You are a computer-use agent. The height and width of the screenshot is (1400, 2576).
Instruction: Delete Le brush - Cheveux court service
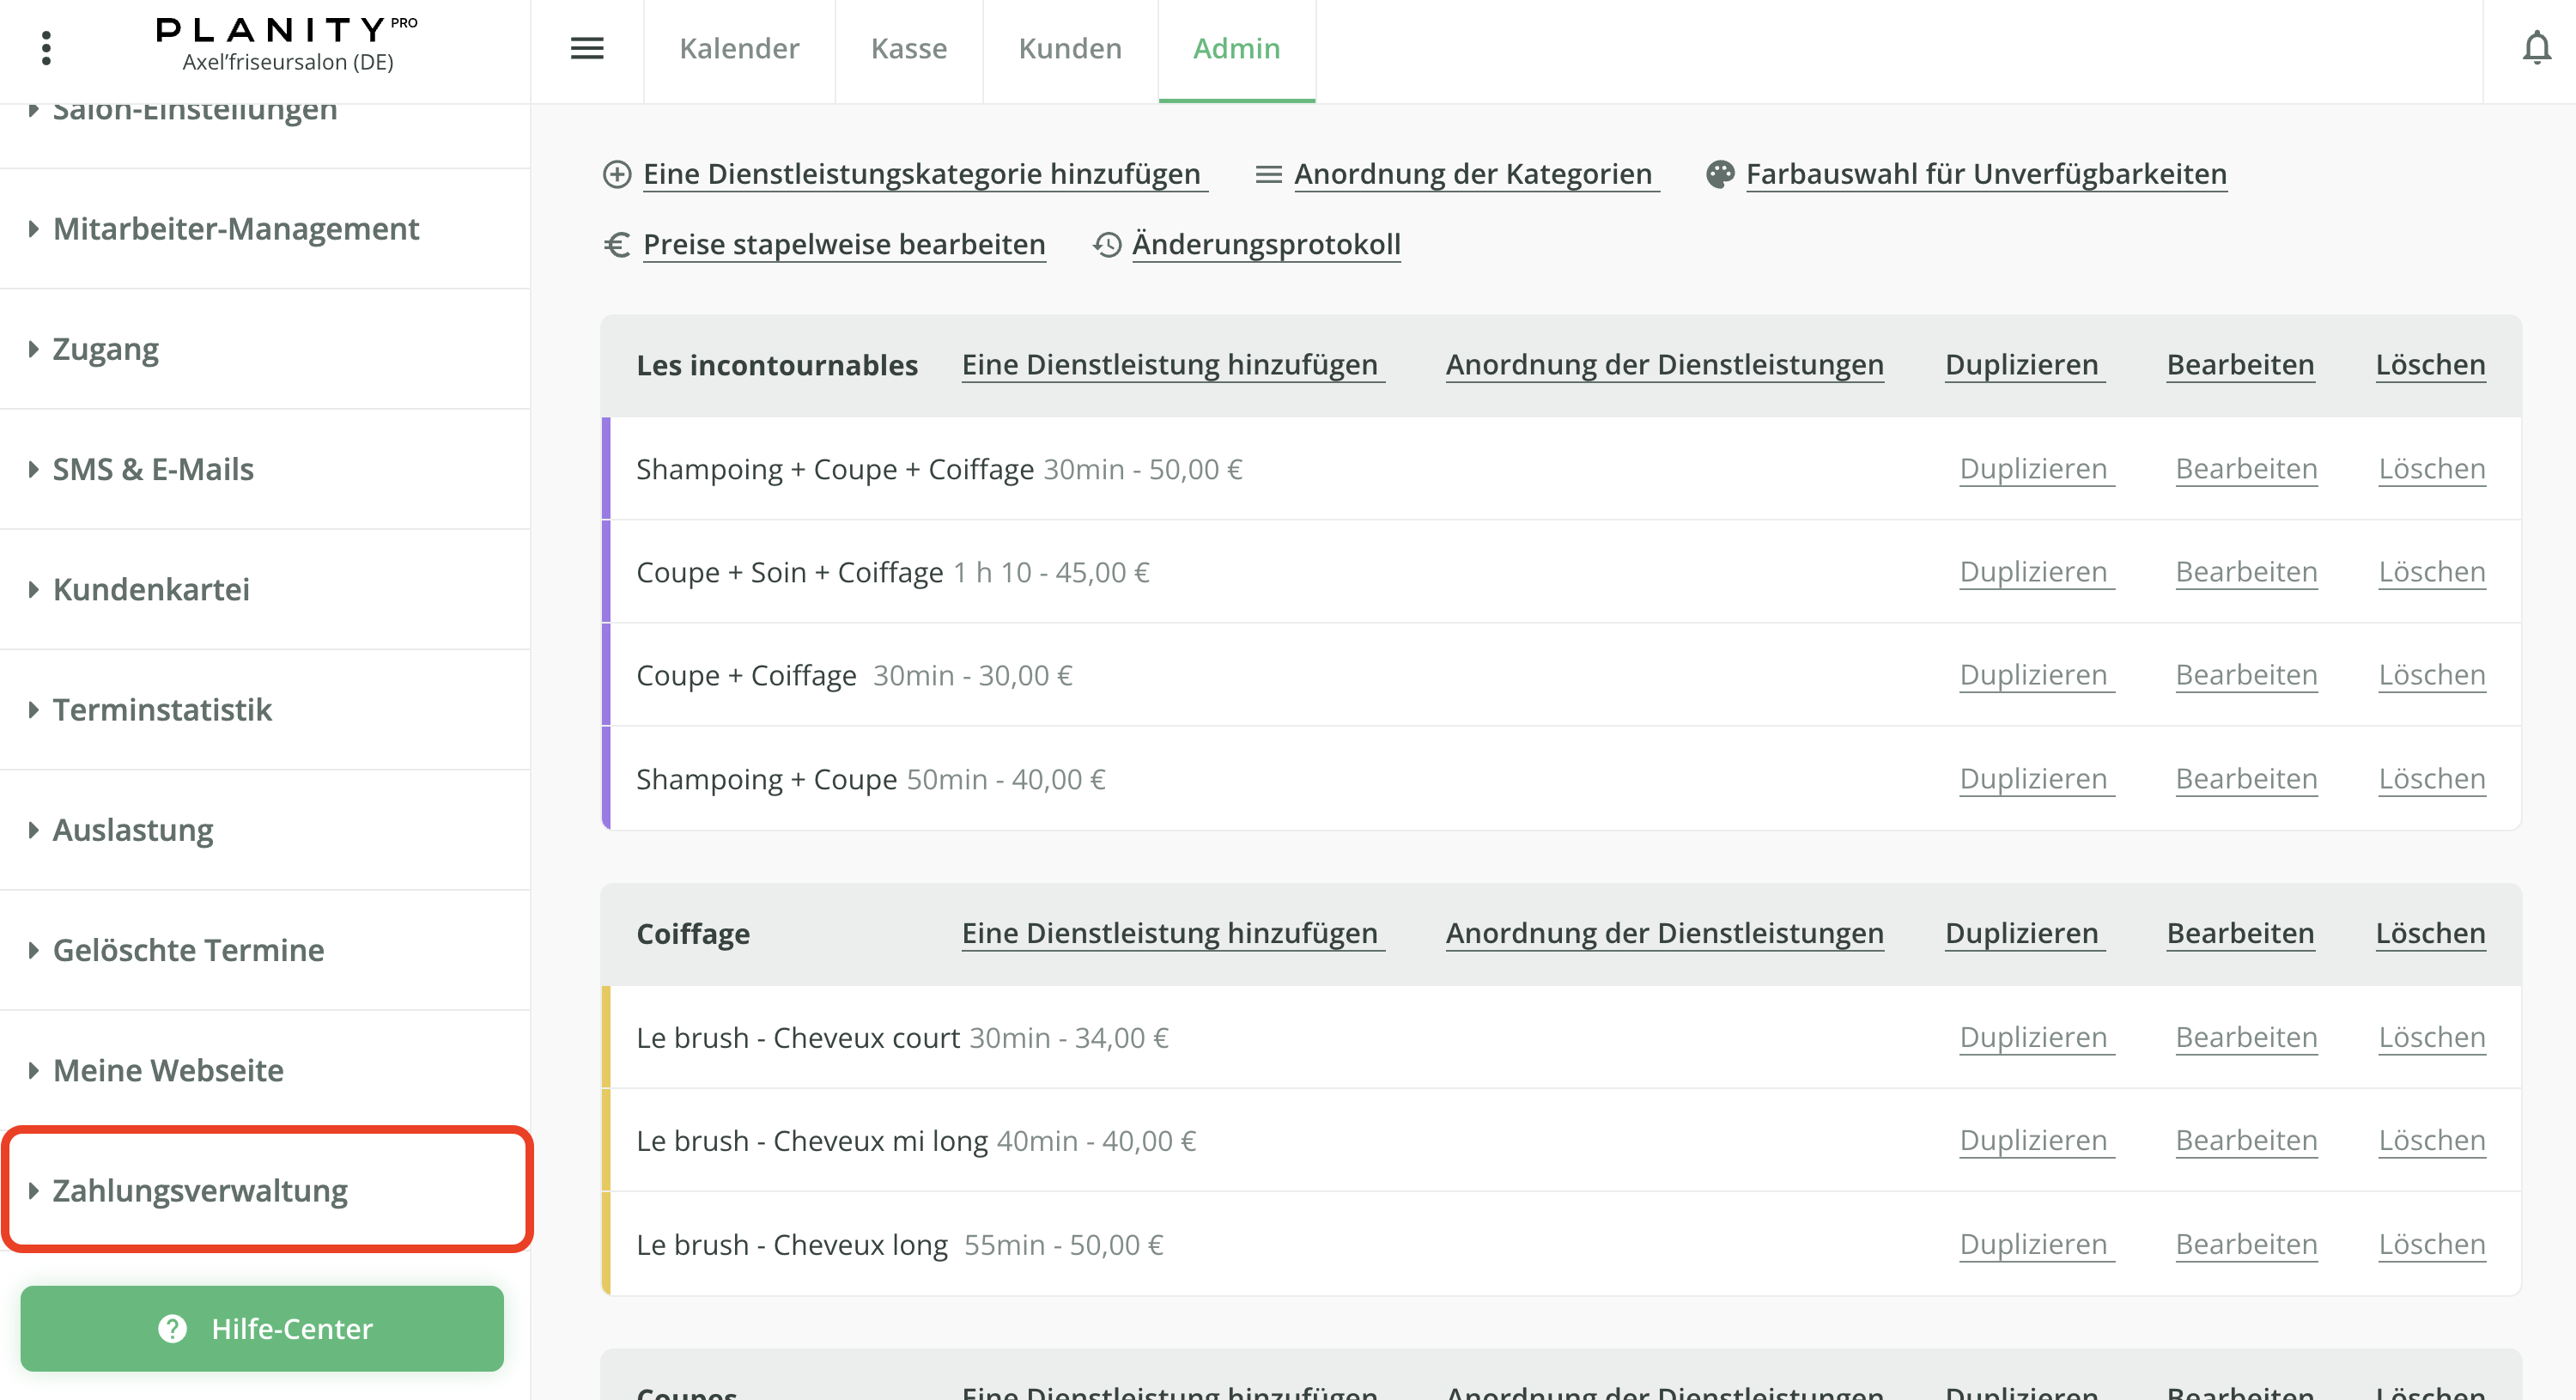pos(2431,1037)
